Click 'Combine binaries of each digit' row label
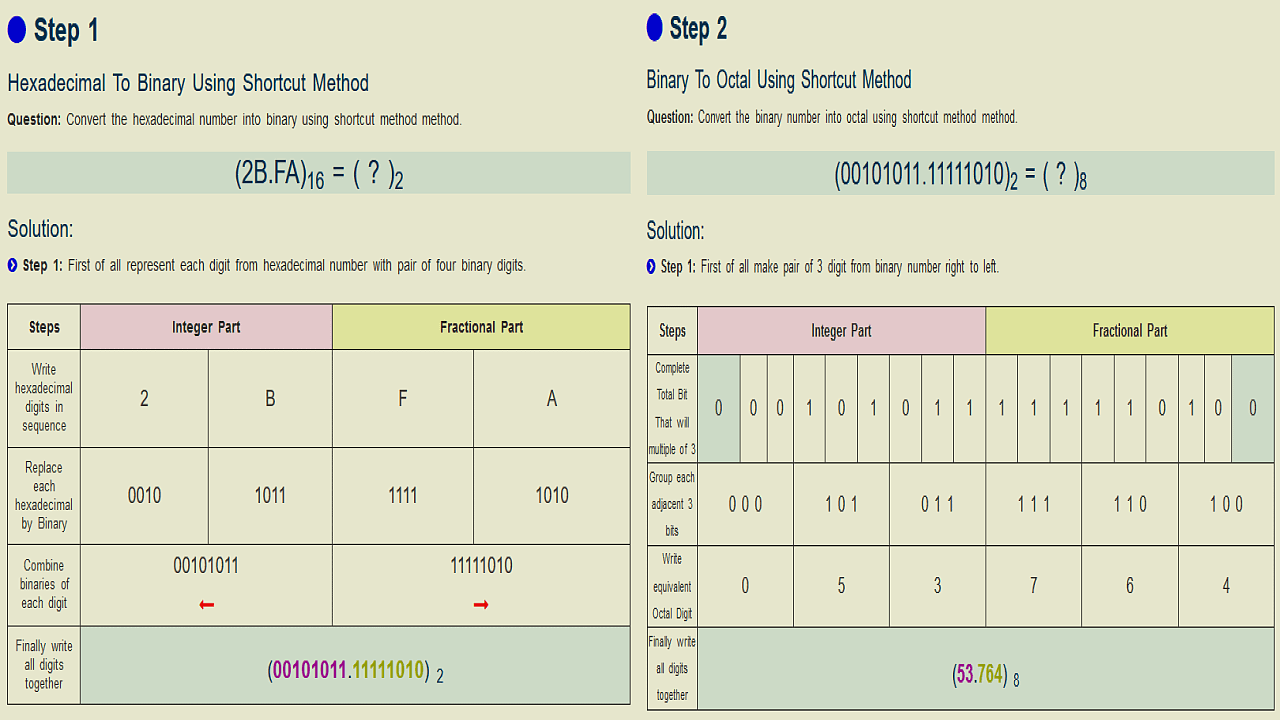The image size is (1280, 720). tap(44, 584)
